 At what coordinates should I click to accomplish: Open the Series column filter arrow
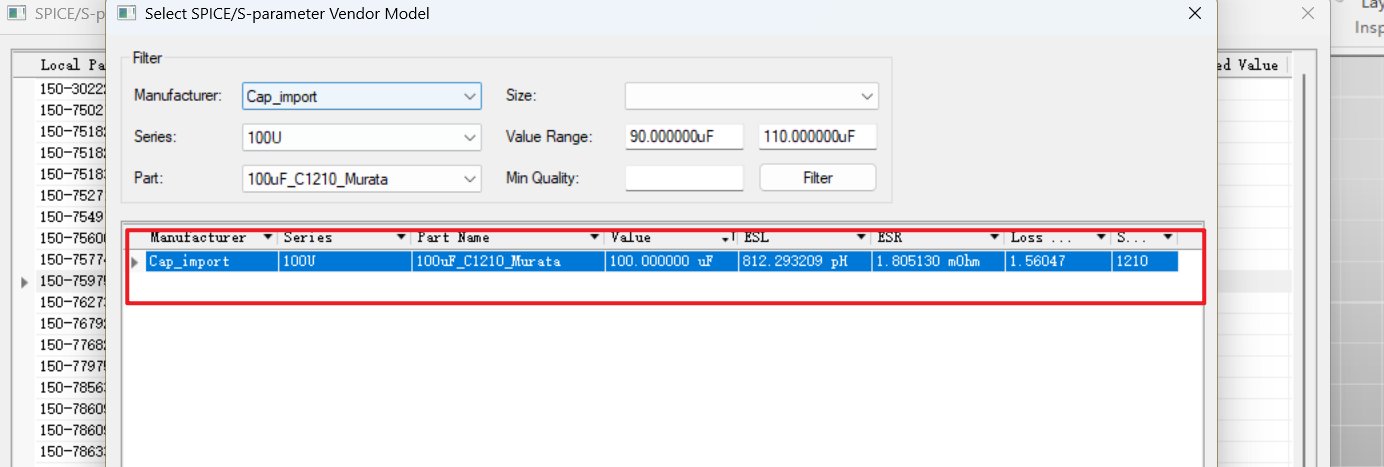pyautogui.click(x=401, y=238)
